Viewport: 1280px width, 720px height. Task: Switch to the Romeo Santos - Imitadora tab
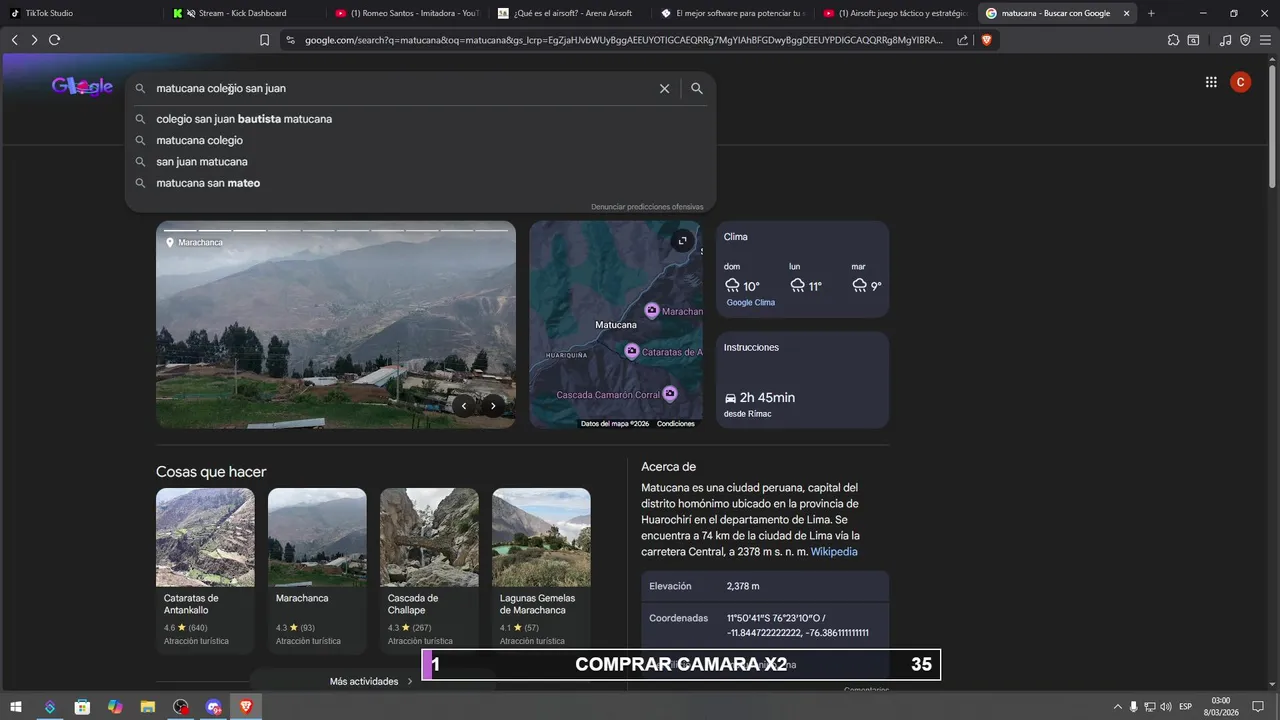[407, 13]
